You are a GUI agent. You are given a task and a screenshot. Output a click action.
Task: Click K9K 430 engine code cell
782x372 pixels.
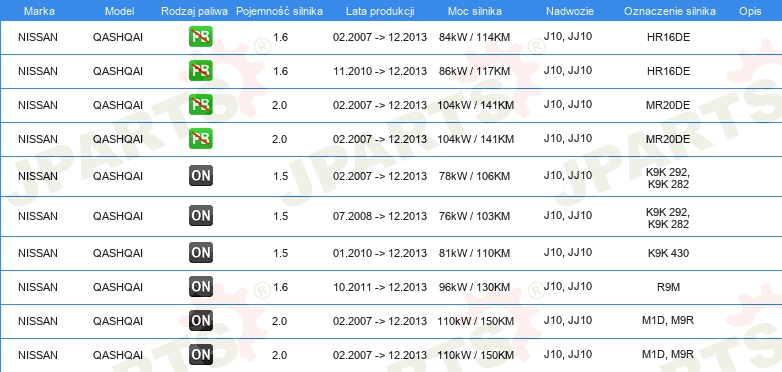coord(668,253)
